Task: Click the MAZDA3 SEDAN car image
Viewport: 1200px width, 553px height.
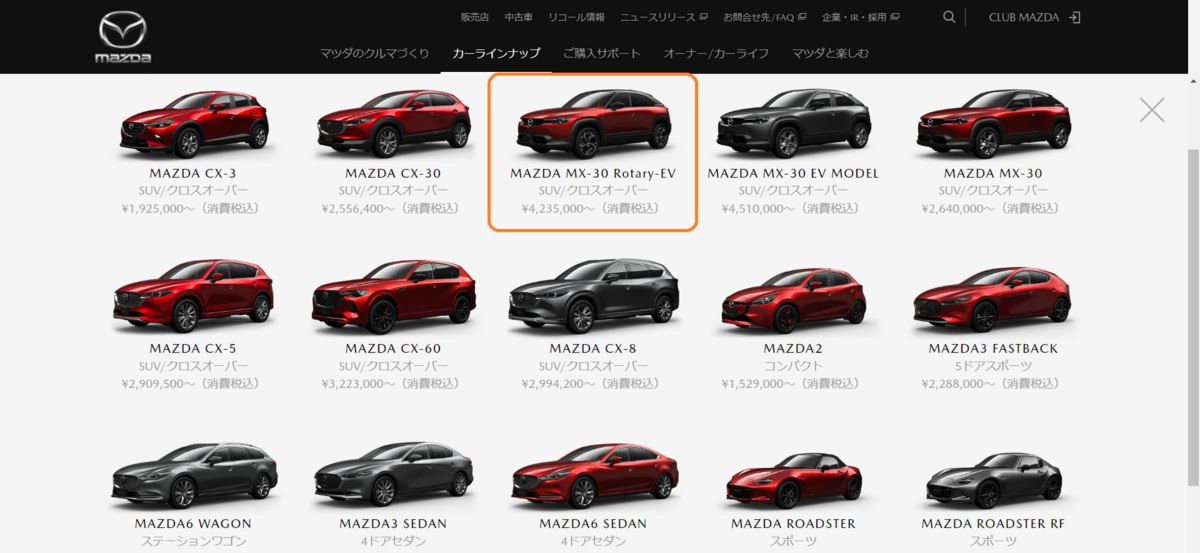Action: [x=393, y=475]
